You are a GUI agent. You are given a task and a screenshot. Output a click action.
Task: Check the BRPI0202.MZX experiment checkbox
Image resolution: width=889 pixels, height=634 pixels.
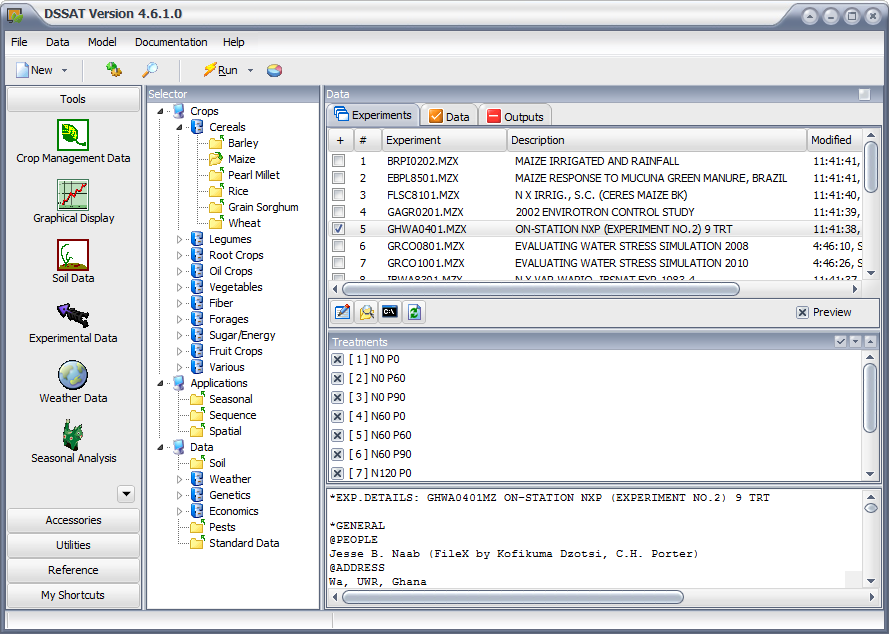tap(338, 160)
